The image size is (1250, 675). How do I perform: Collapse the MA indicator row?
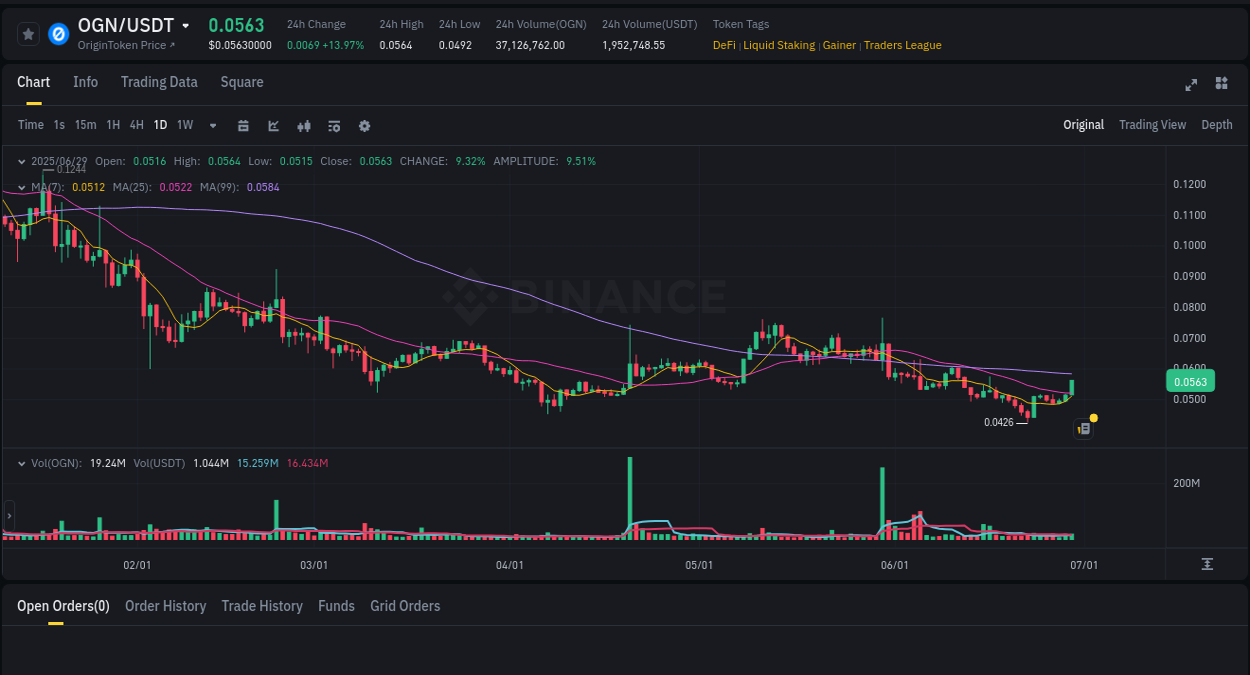[22, 187]
